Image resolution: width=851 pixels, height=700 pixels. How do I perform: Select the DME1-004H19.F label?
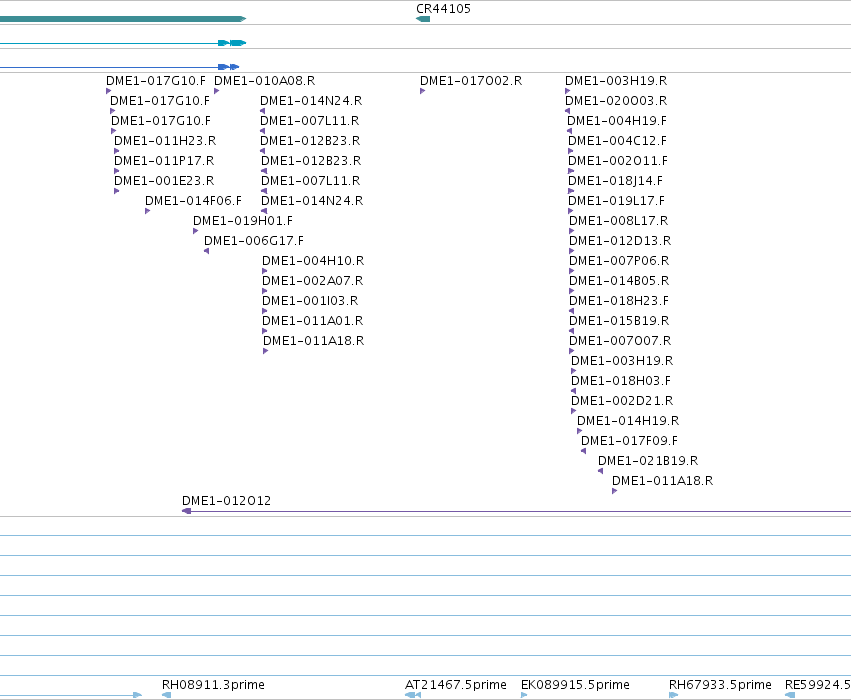[617, 121]
